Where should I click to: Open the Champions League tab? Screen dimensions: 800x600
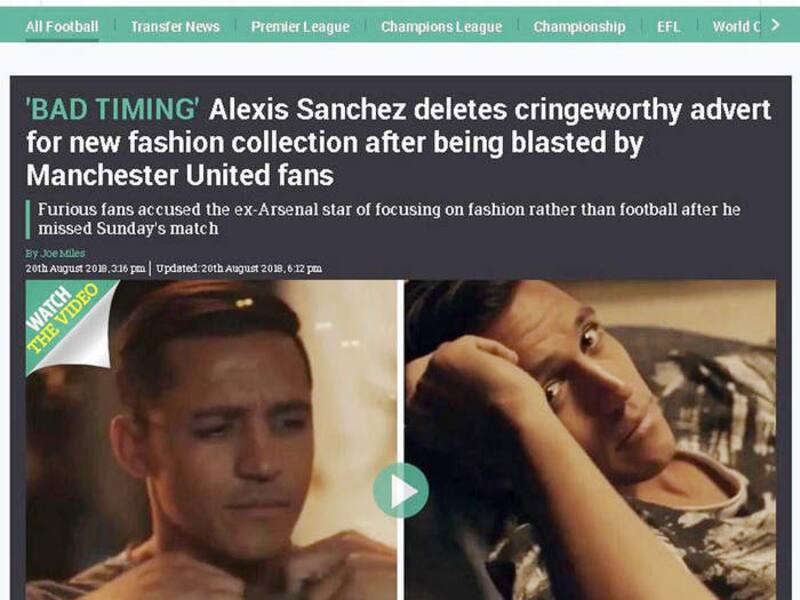point(441,27)
